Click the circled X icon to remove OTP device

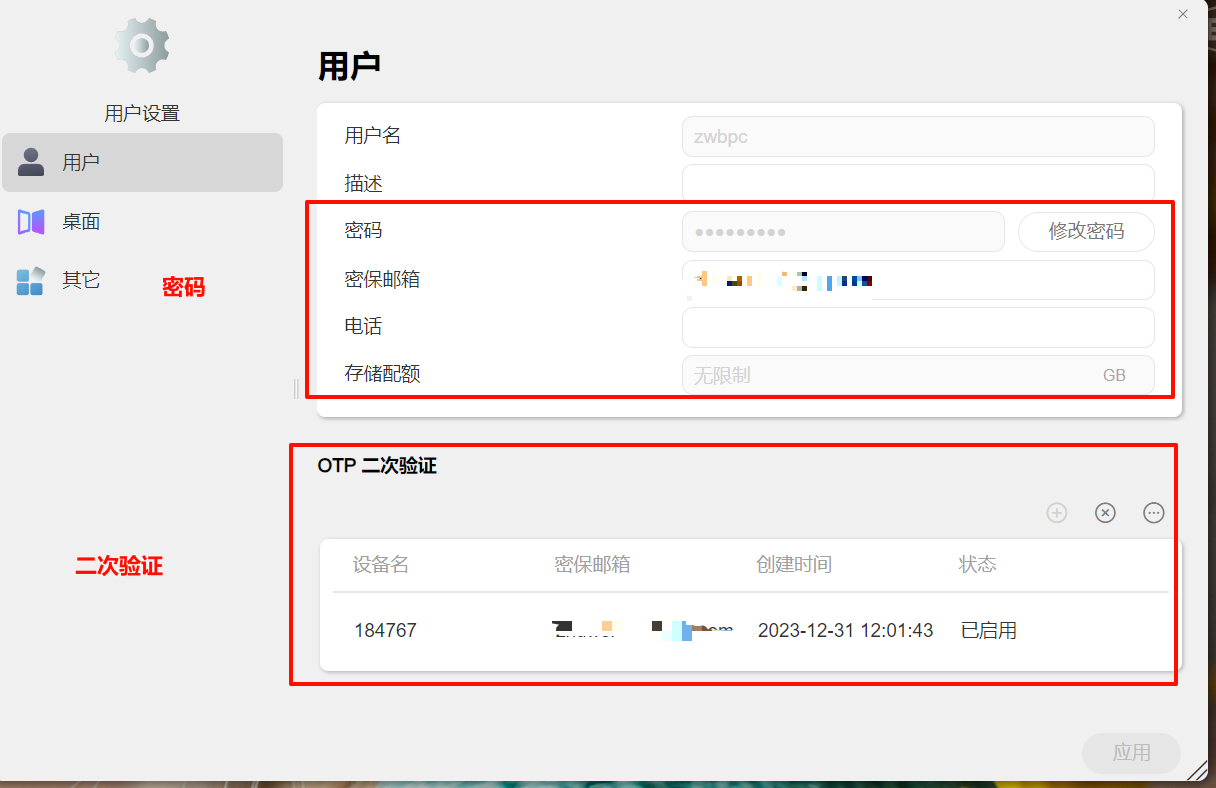tap(1105, 513)
